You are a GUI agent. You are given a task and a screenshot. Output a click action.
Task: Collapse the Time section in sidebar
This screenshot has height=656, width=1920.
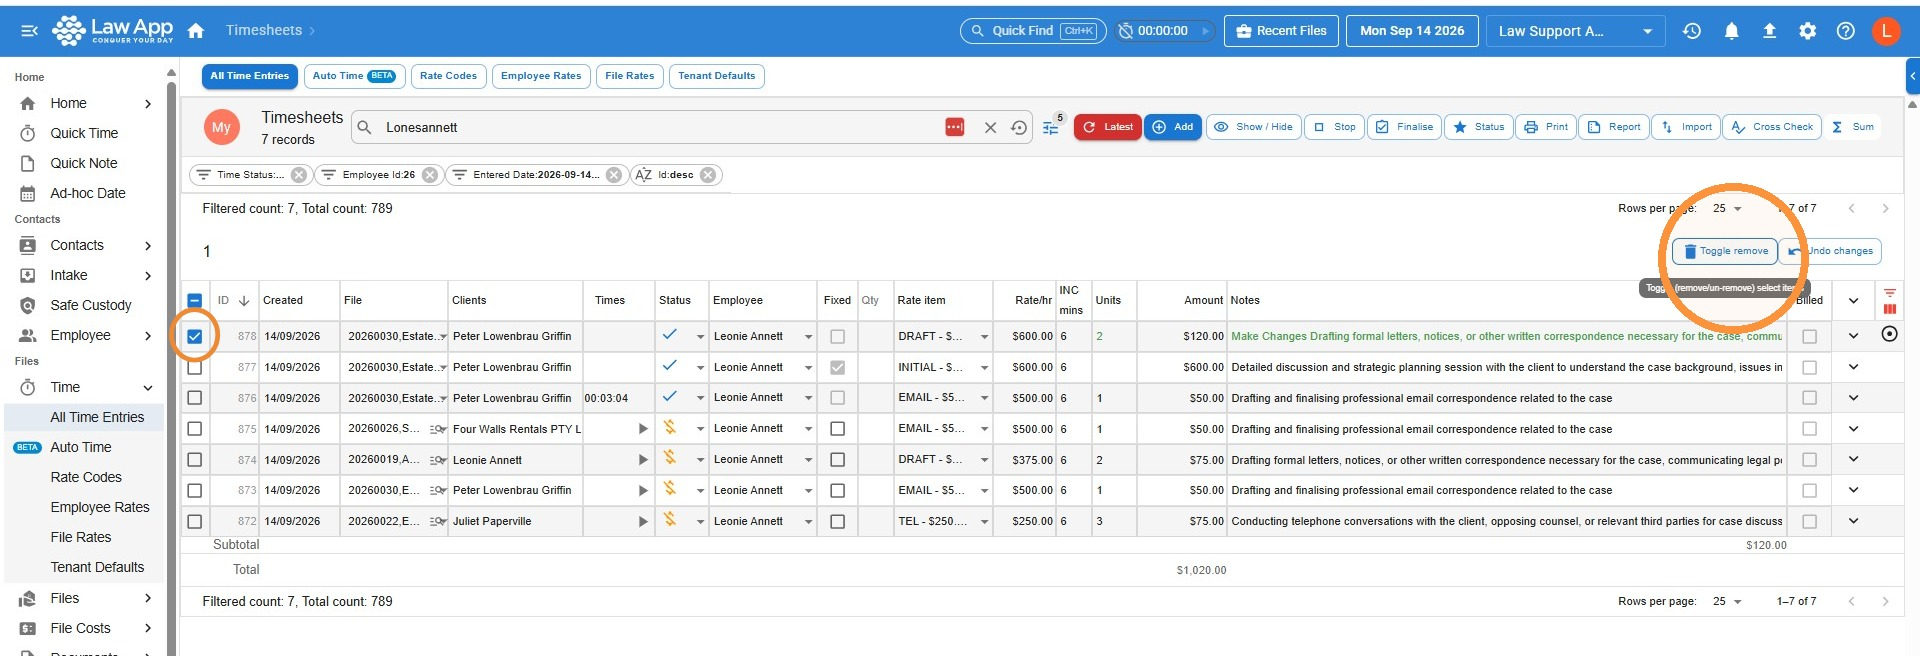click(x=148, y=388)
